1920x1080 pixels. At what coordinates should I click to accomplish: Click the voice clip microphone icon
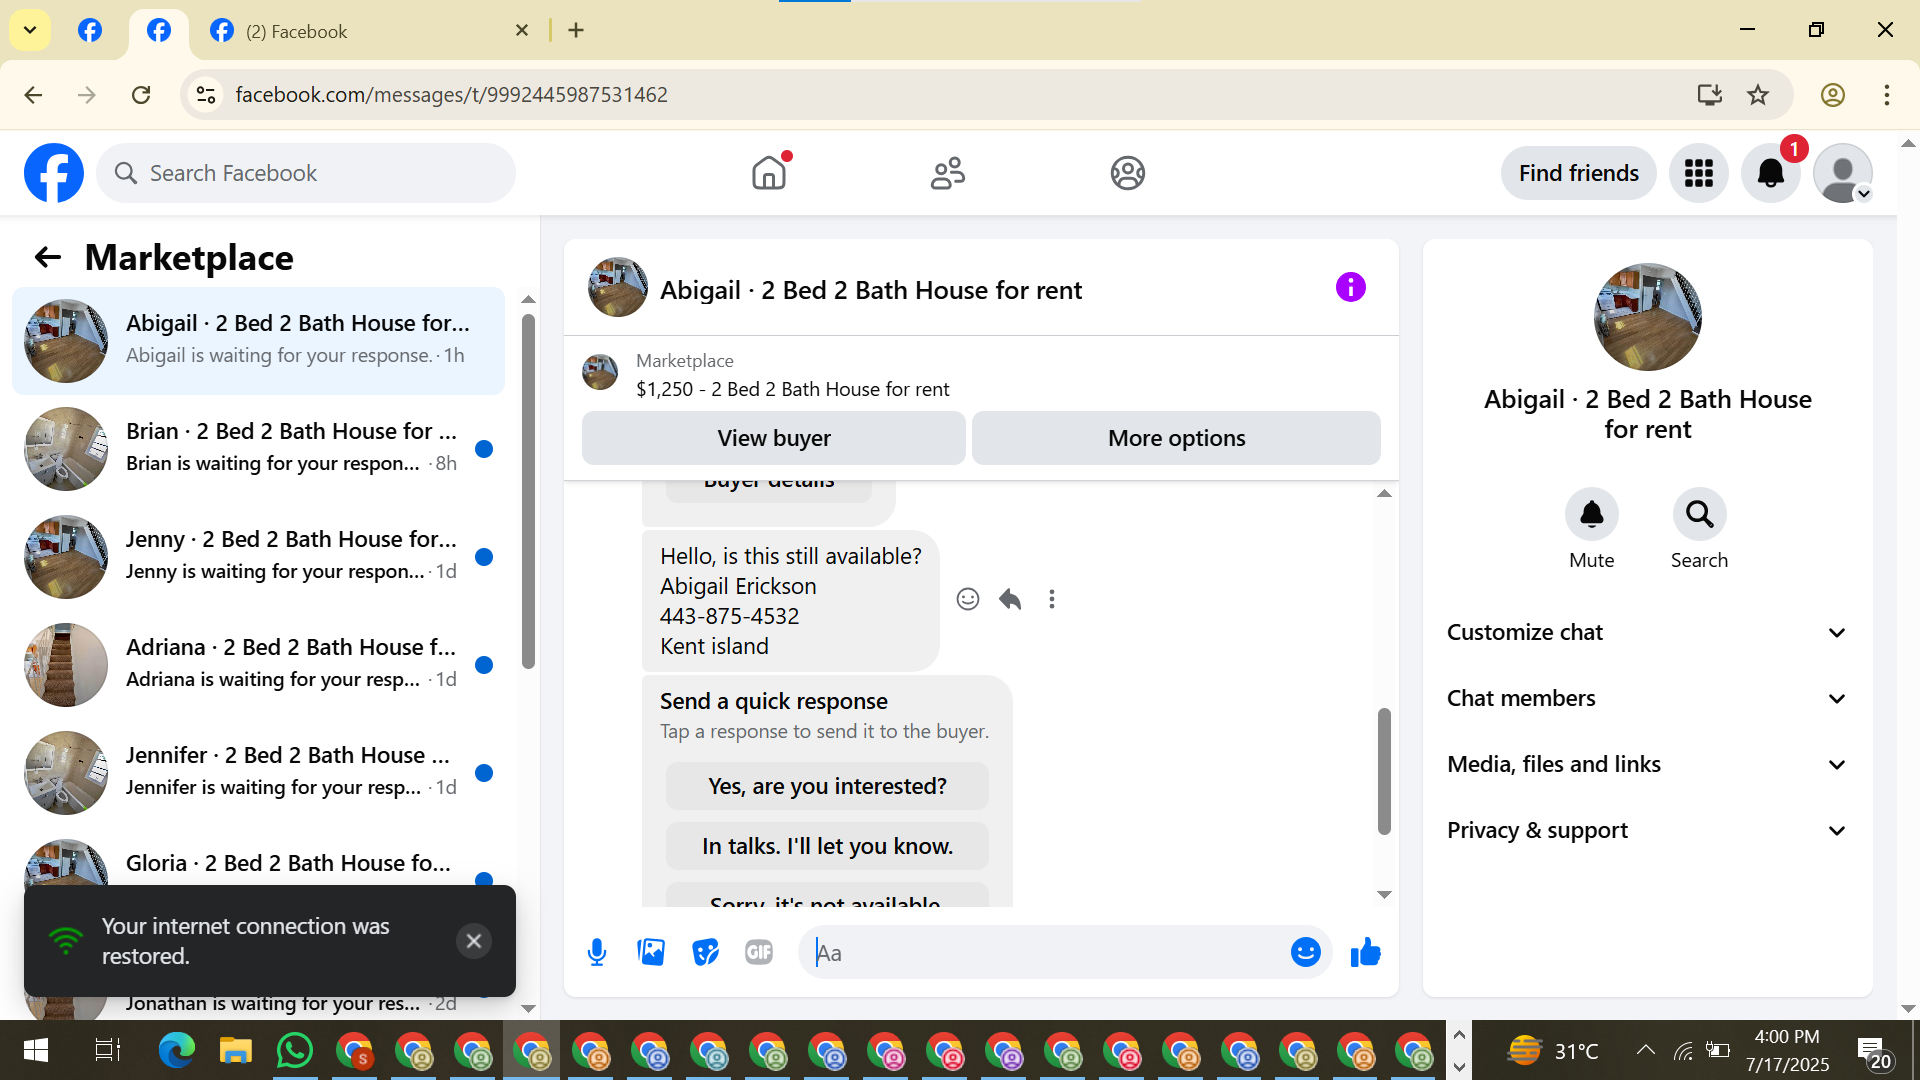tap(597, 953)
